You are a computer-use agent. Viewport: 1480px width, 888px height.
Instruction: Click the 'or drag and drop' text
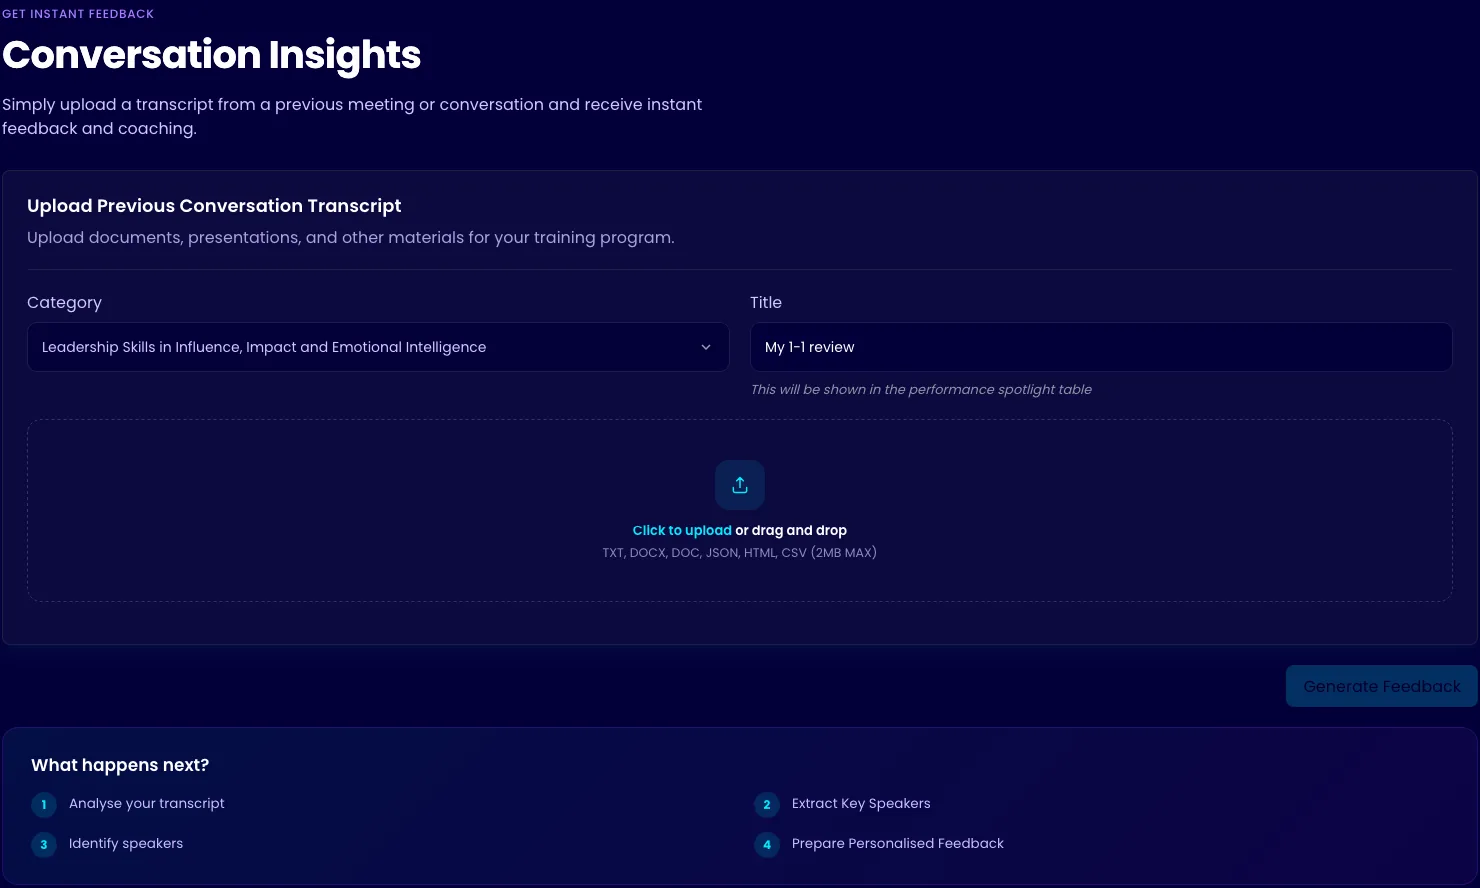click(x=791, y=530)
